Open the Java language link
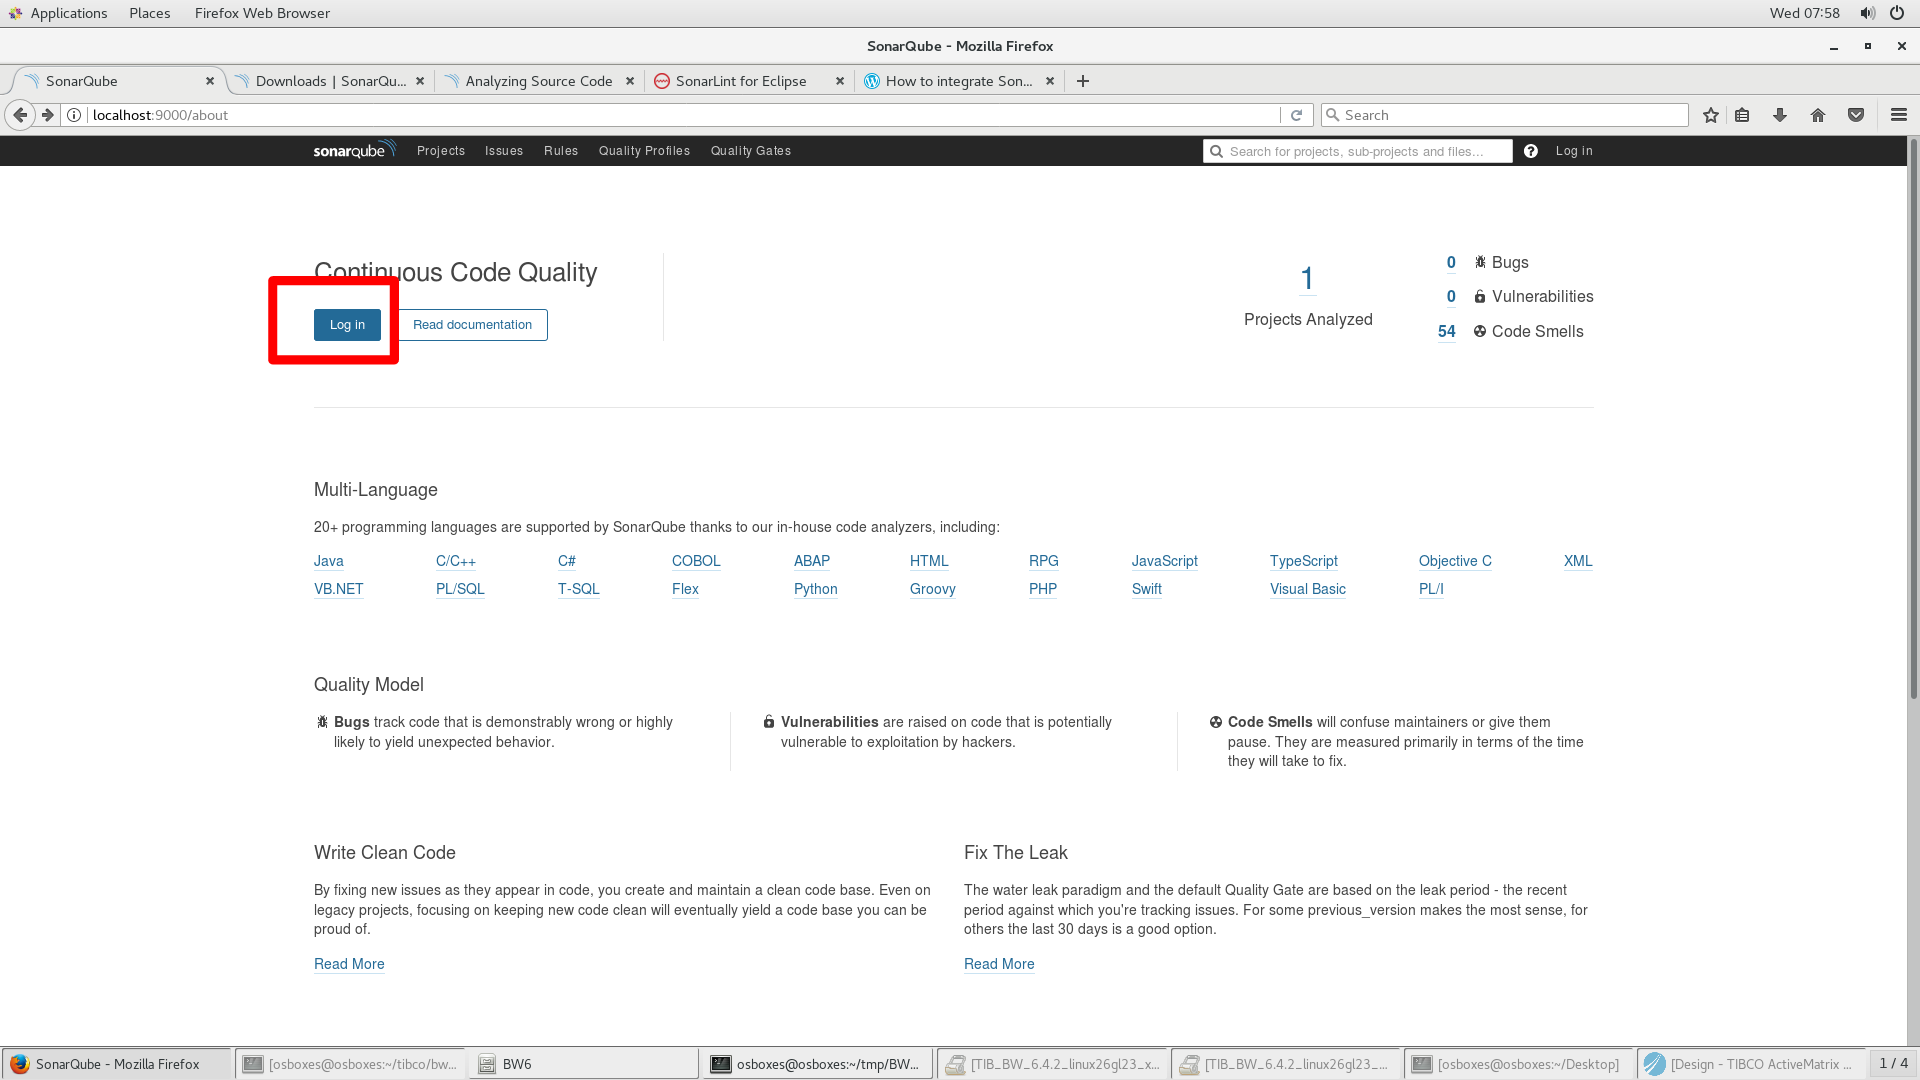Viewport: 1920px width, 1080px height. pyautogui.click(x=329, y=561)
